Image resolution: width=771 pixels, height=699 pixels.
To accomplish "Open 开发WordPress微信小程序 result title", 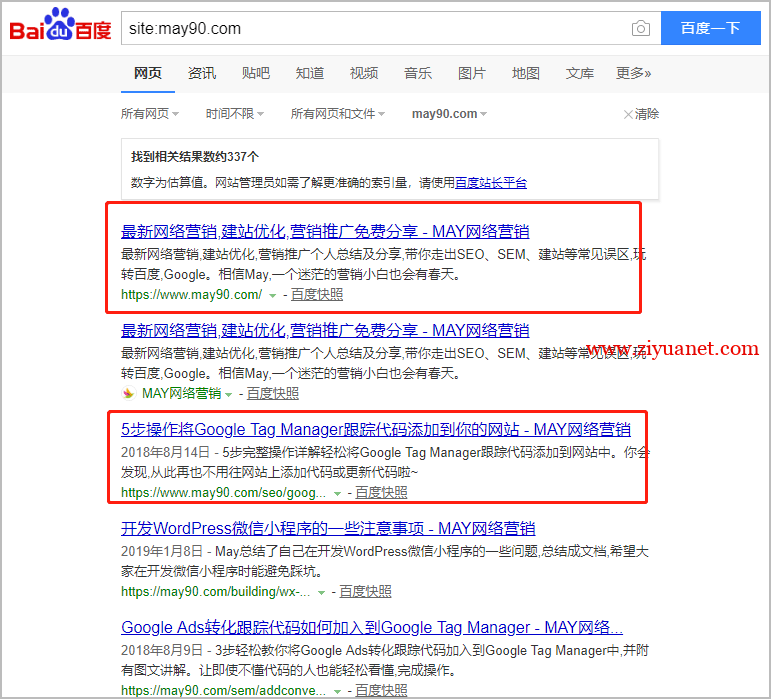I will coord(328,528).
